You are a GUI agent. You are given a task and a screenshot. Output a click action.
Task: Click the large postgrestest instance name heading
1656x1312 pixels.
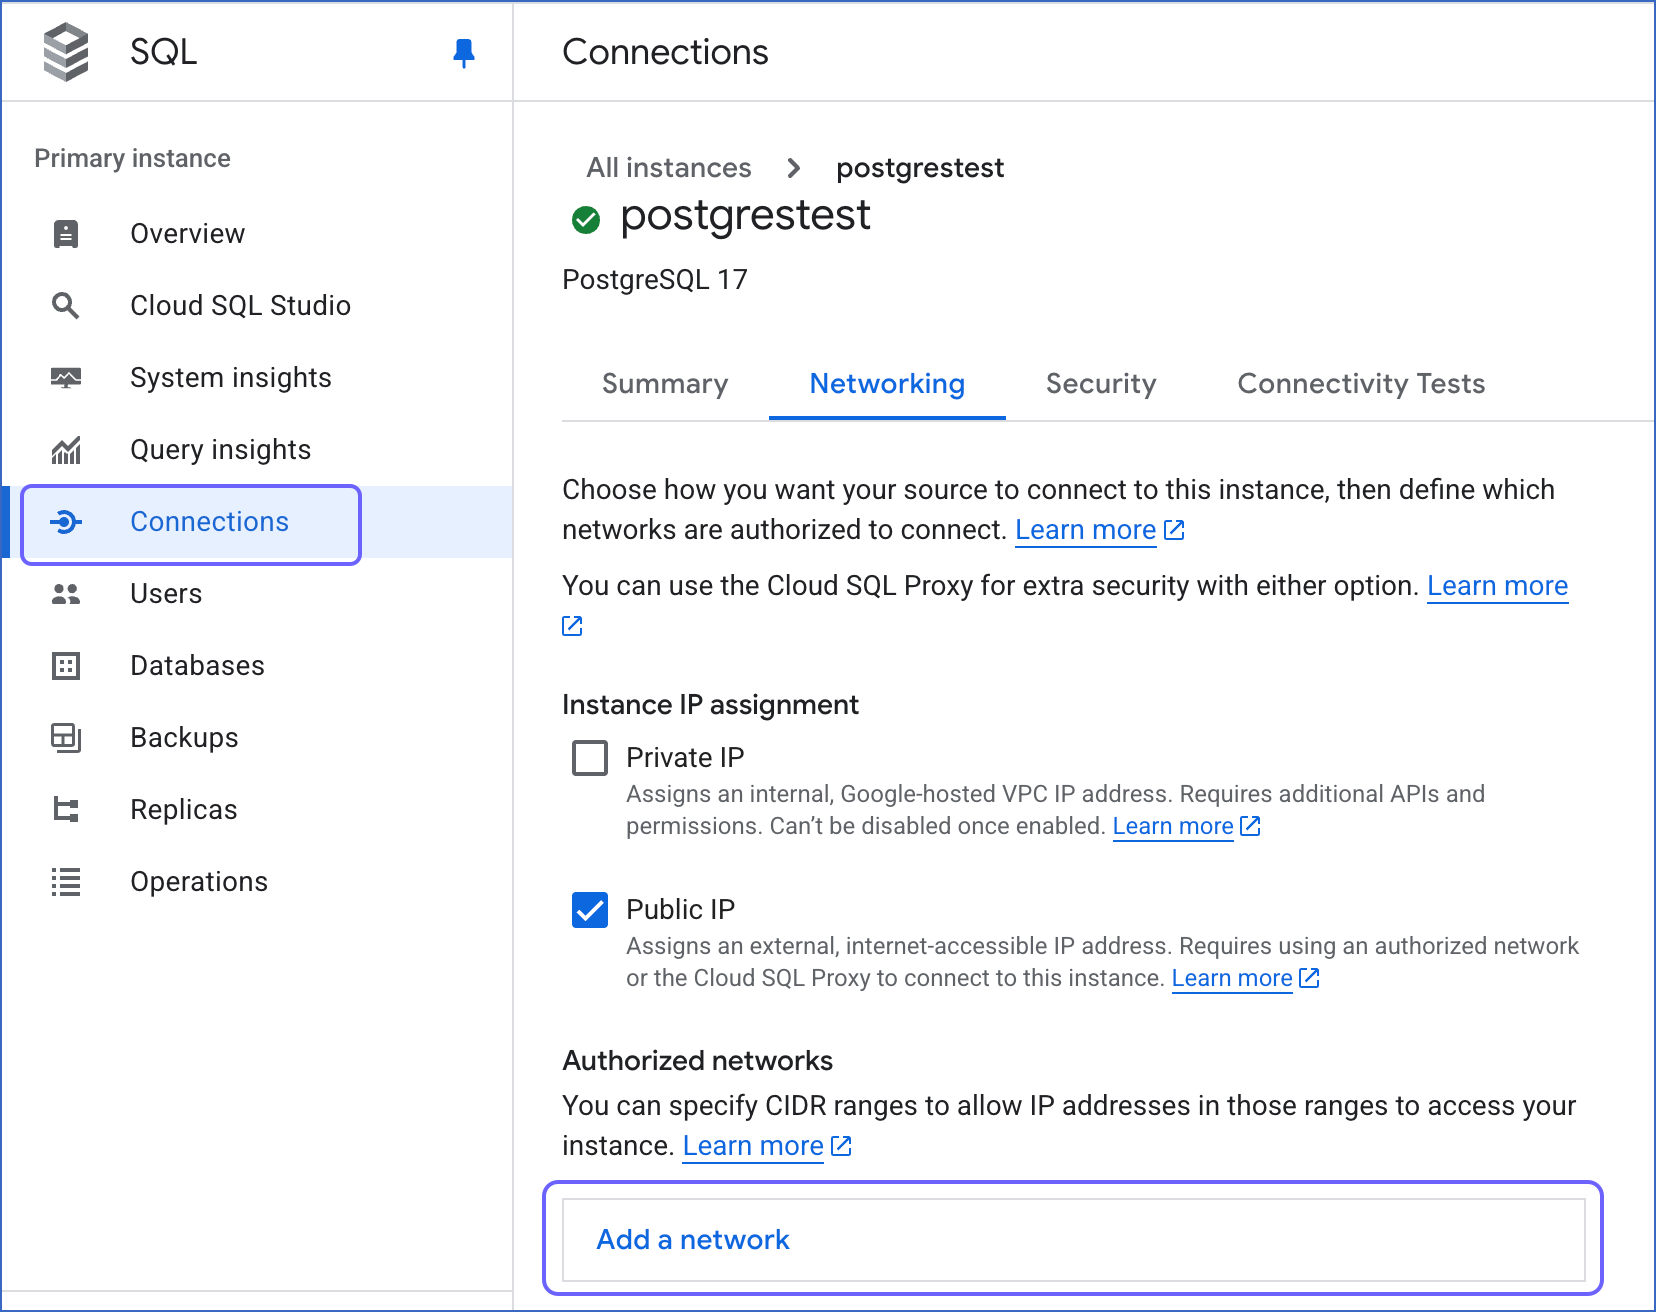(x=745, y=216)
